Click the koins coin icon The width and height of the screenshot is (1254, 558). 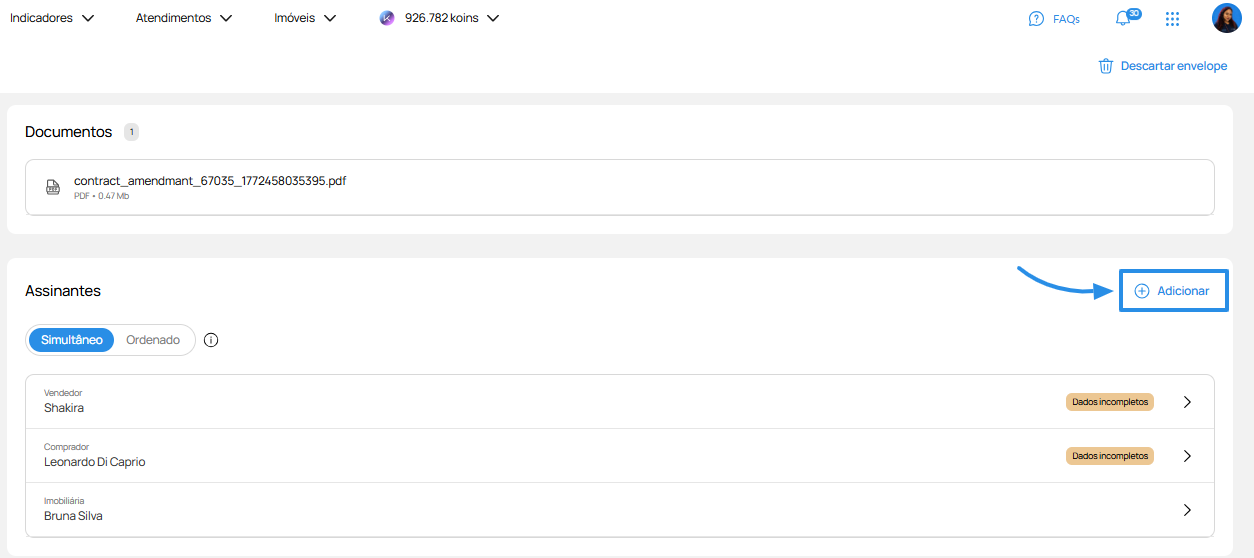pos(387,18)
